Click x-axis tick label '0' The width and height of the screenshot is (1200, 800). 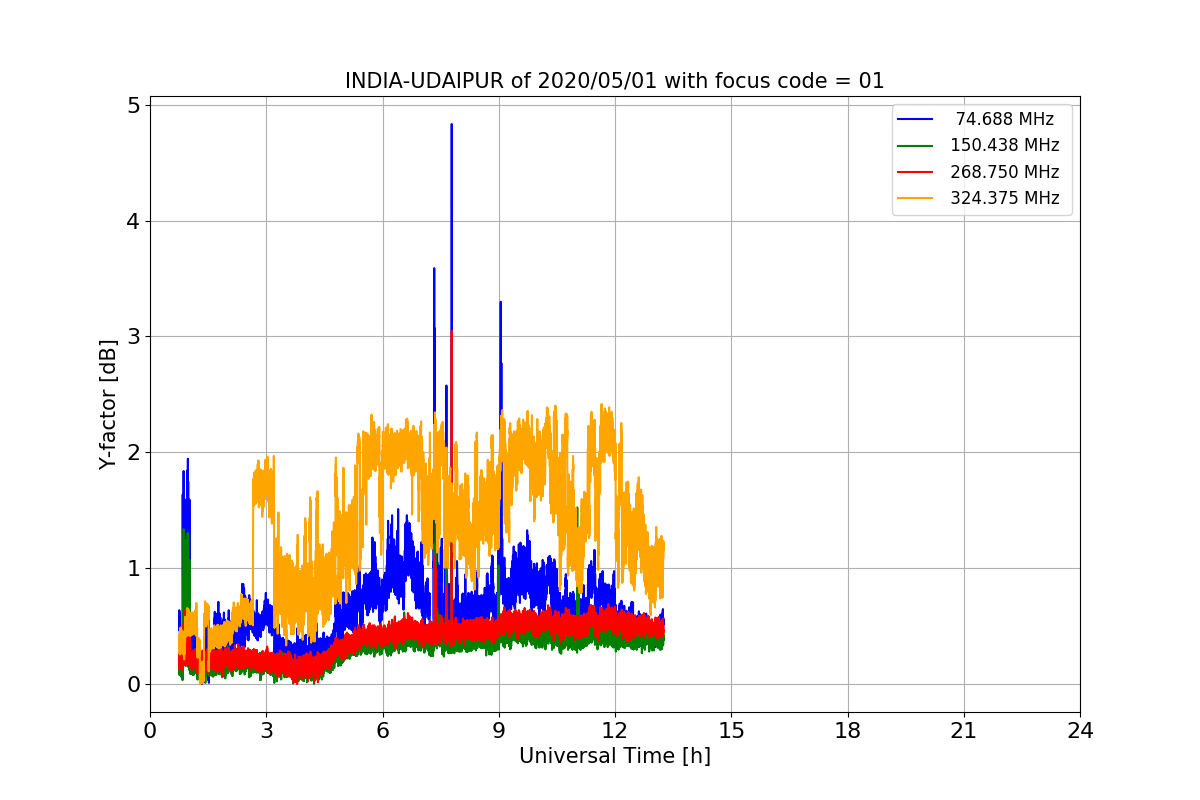(x=150, y=731)
